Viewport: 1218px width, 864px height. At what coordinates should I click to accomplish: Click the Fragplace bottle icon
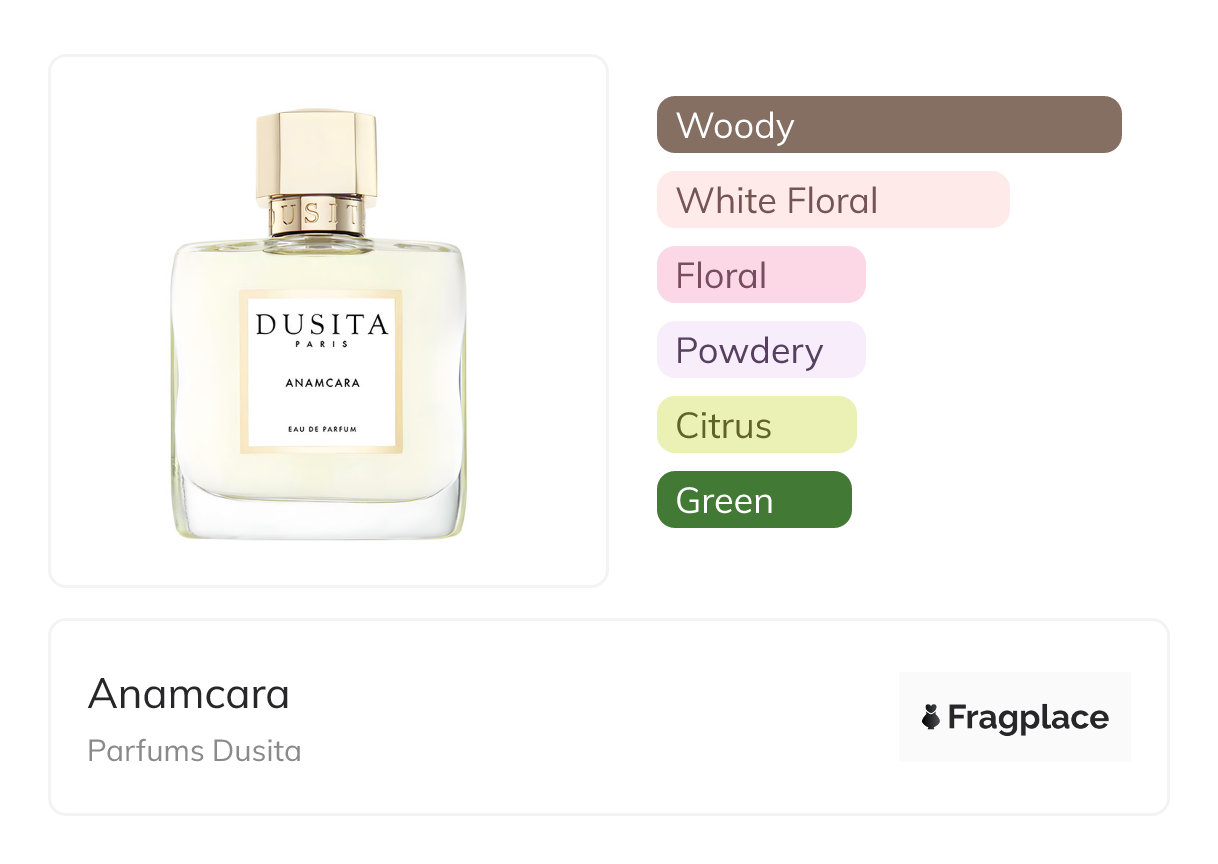pos(931,717)
